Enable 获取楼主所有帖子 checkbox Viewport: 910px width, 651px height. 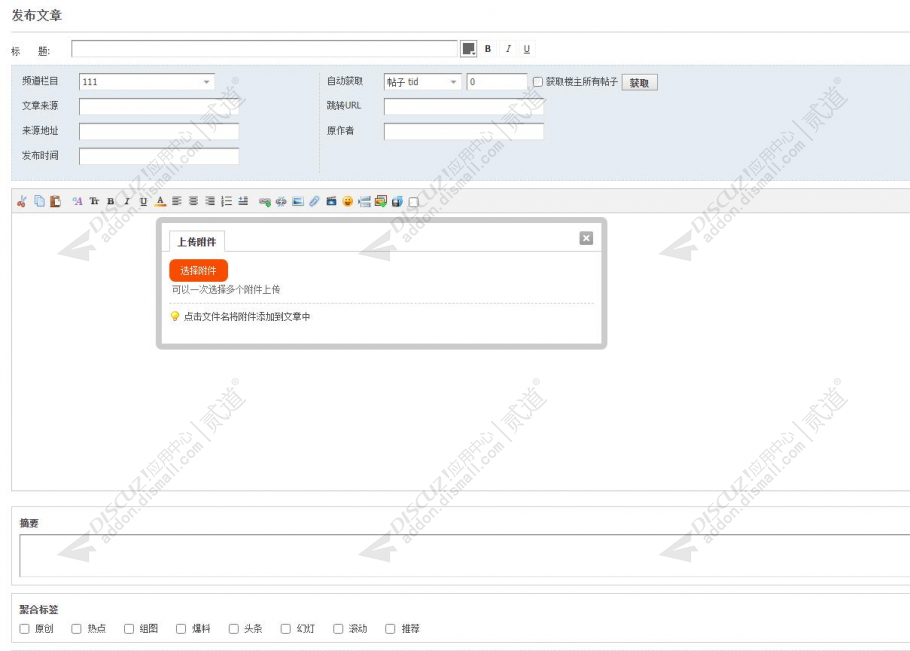click(537, 82)
